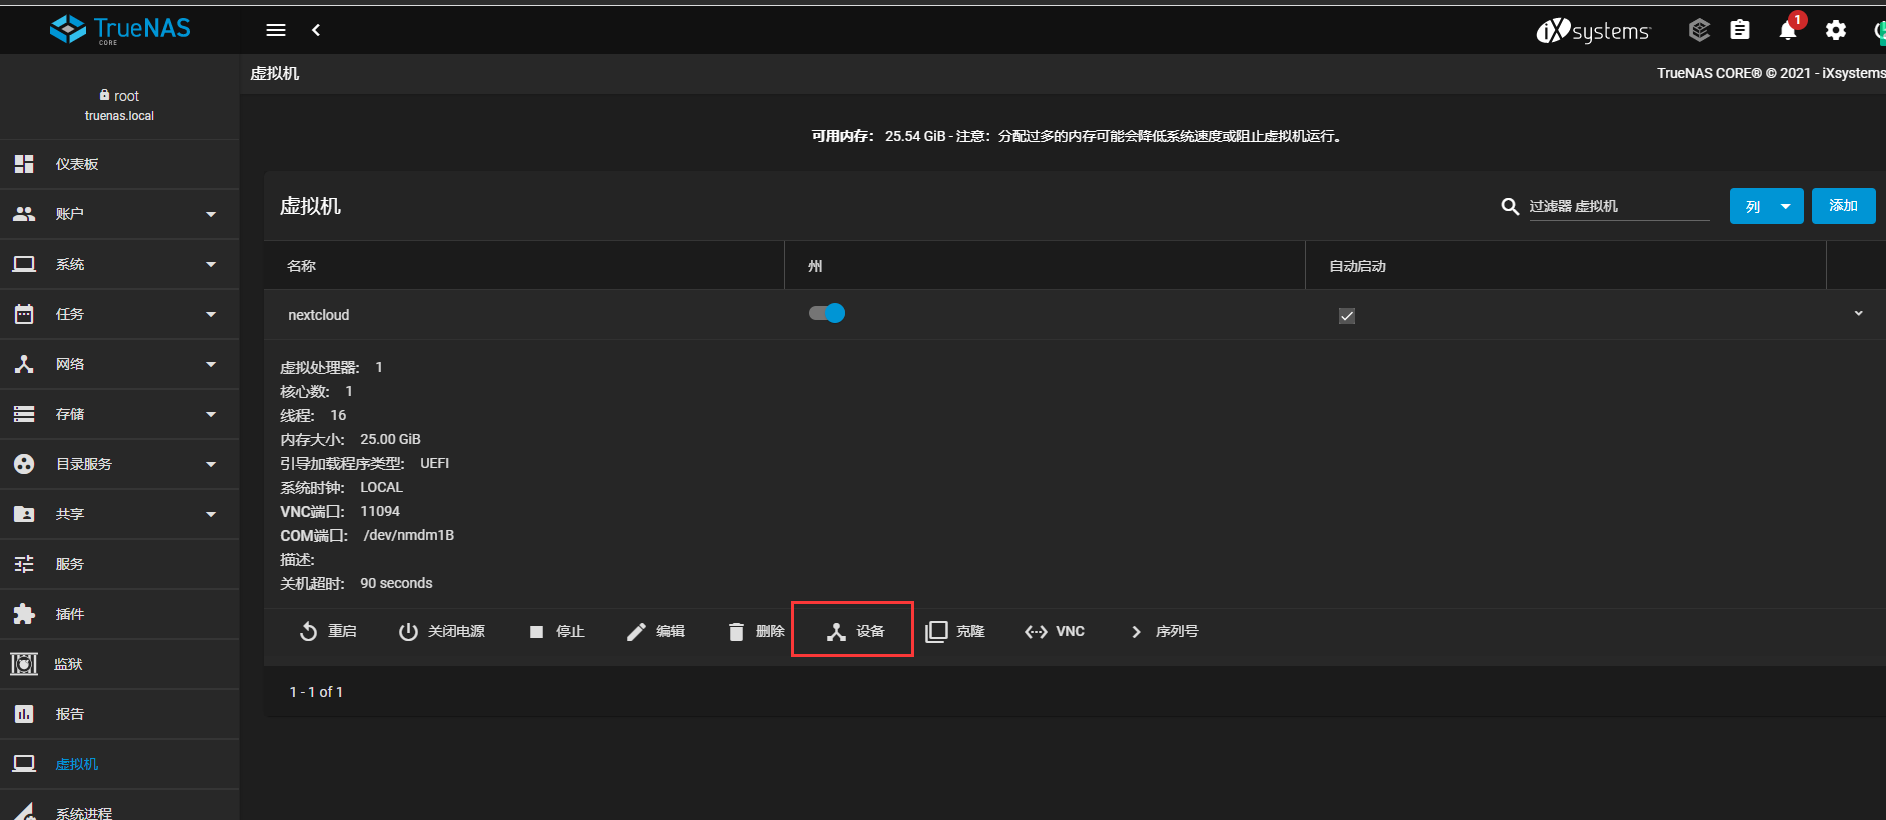The height and width of the screenshot is (820, 1886).
Task: Focus the 过滤器 虚拟机 search field
Action: (1619, 206)
